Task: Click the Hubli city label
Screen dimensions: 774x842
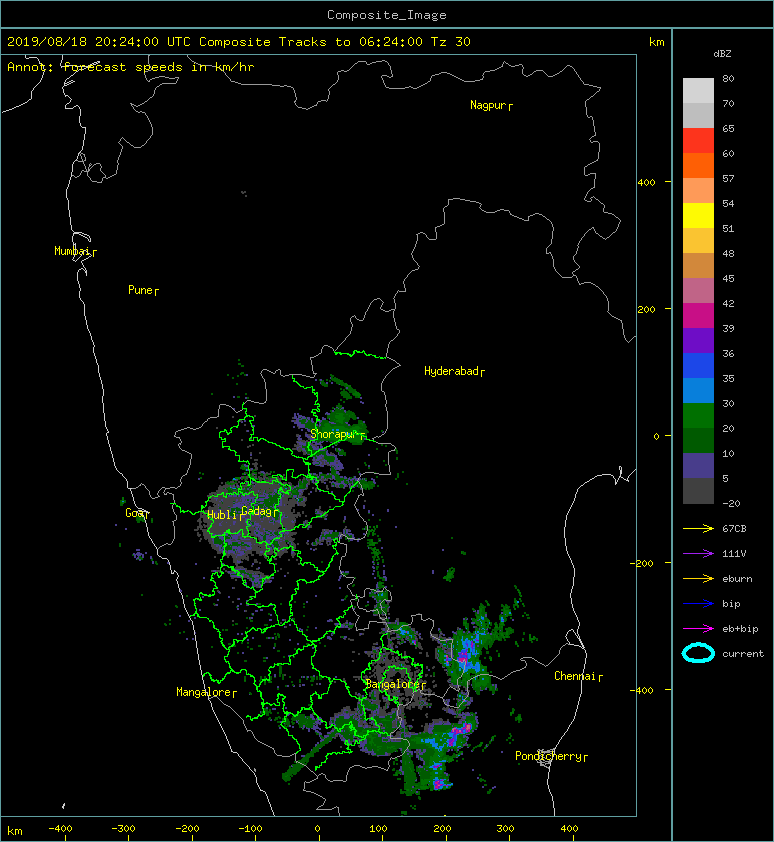Action: pyautogui.click(x=222, y=515)
